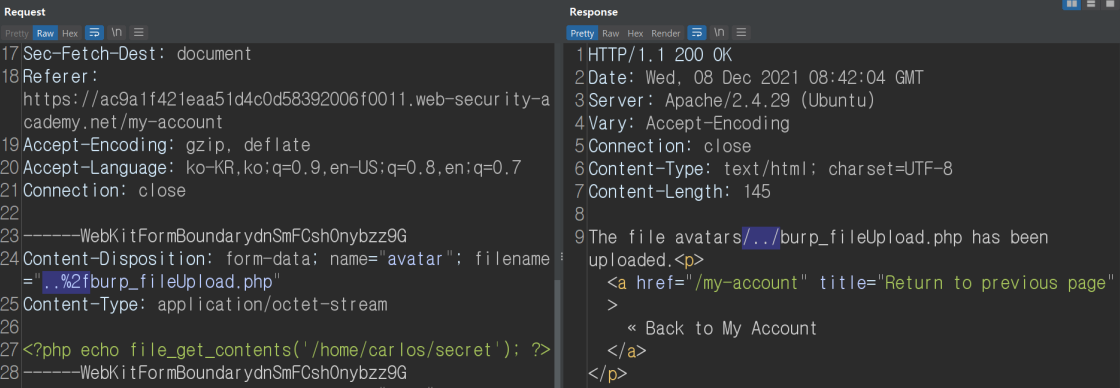Switch Request view to Pretty tab
Viewport: 1120px width, 388px height.
(16, 33)
